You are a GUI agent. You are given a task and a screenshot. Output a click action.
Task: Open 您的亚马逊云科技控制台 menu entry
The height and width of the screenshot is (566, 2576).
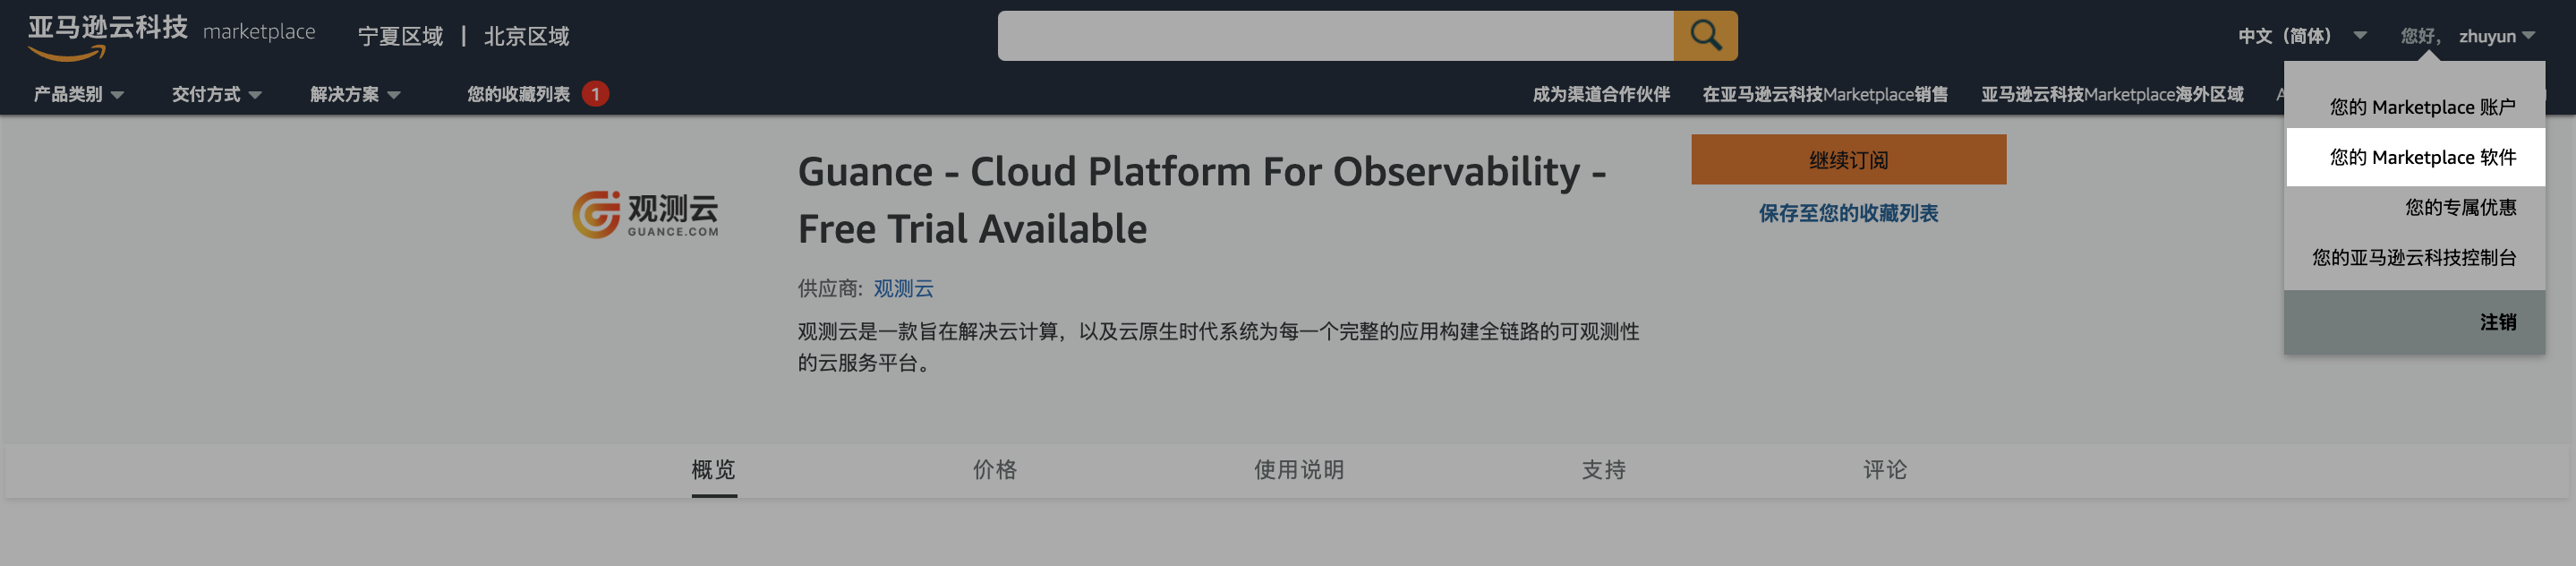2415,257
